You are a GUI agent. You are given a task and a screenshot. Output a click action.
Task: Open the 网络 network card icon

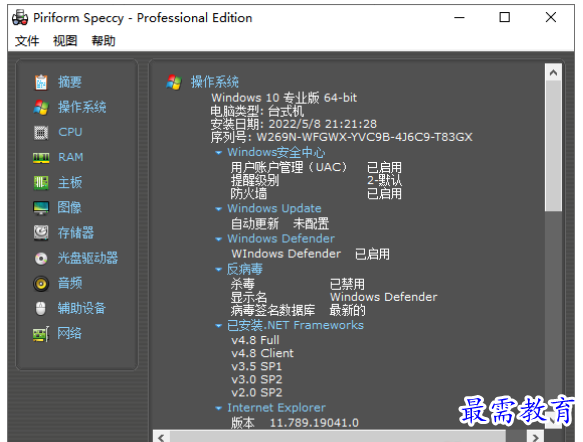click(41, 334)
